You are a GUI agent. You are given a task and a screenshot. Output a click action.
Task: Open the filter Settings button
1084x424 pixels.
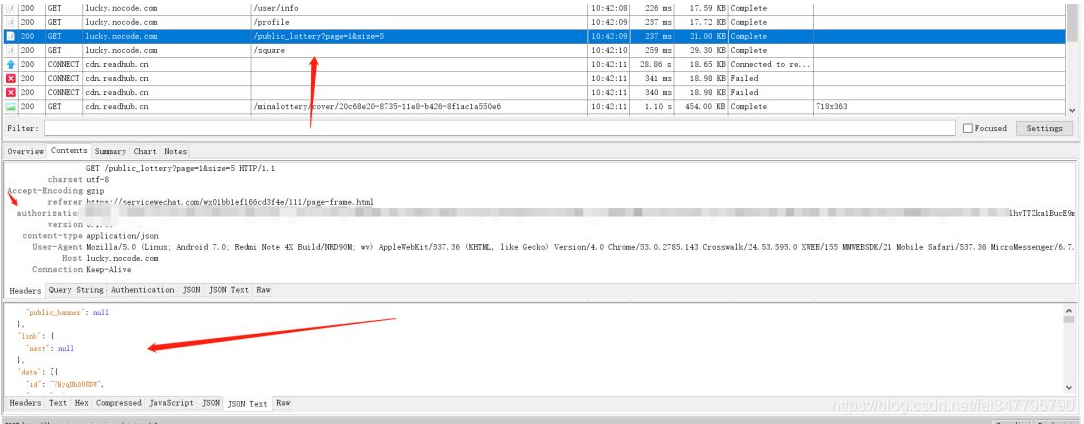point(1044,128)
